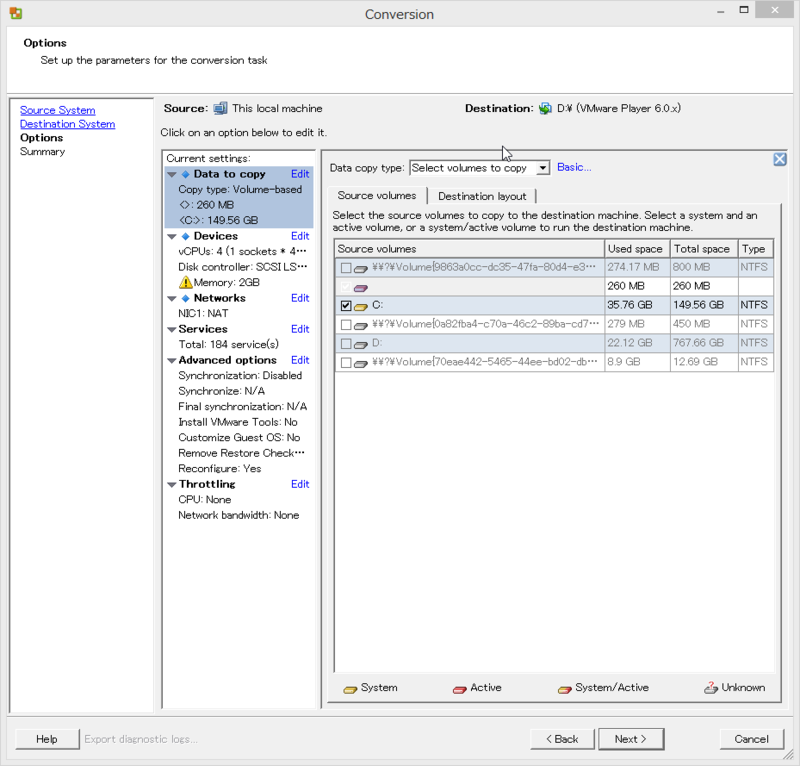Screen dimensions: 800x766
Task: Click the yellow warning icon beside Memory: 2GB
Action: tap(186, 282)
